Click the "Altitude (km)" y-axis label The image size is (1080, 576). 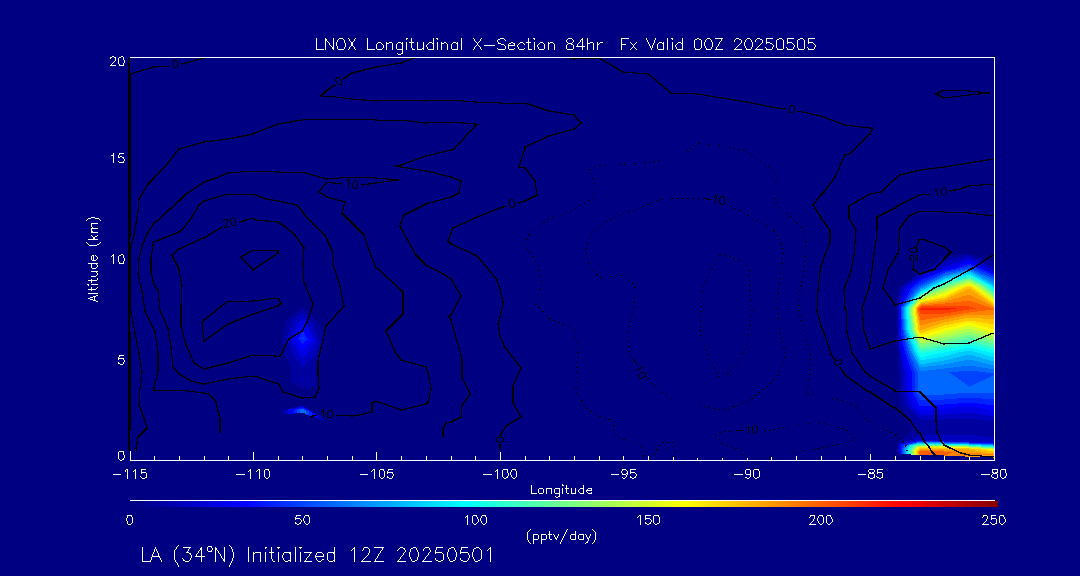pyautogui.click(x=93, y=259)
